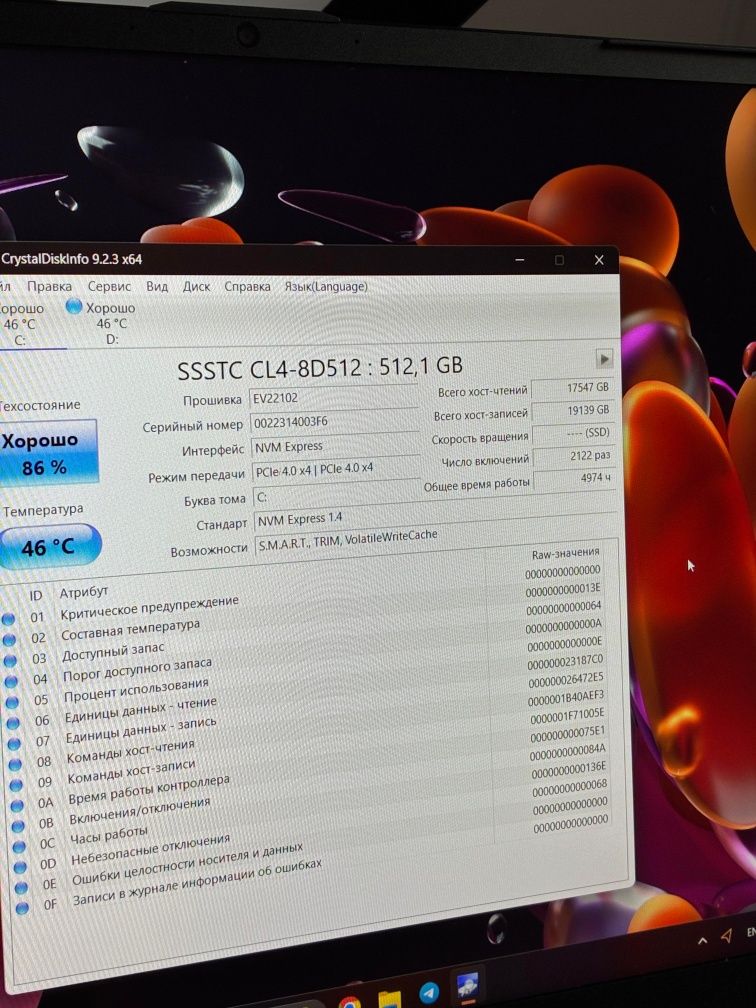This screenshot has height=1008, width=756.
Task: Click status circle of row 0C Часы работы
Action: (x=19, y=846)
